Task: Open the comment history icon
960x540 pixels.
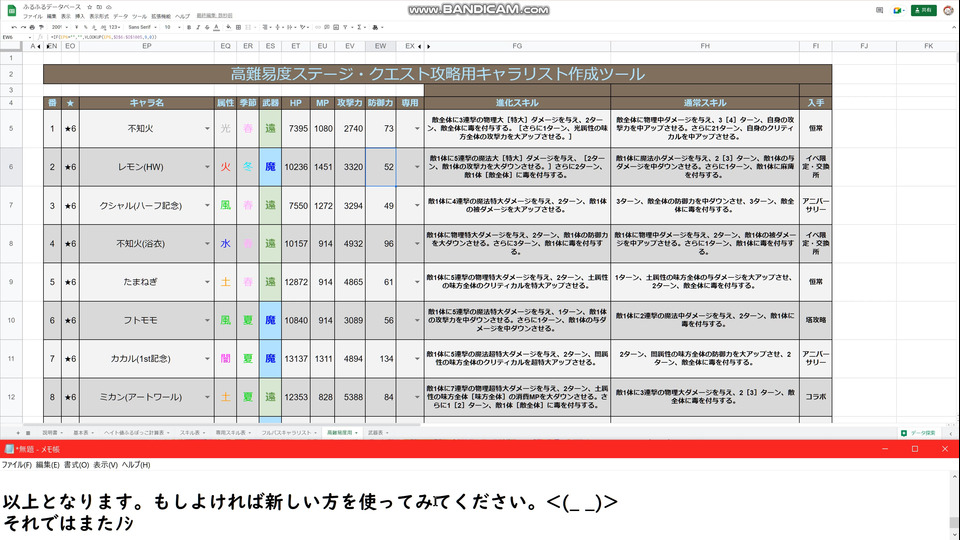Action: (879, 10)
